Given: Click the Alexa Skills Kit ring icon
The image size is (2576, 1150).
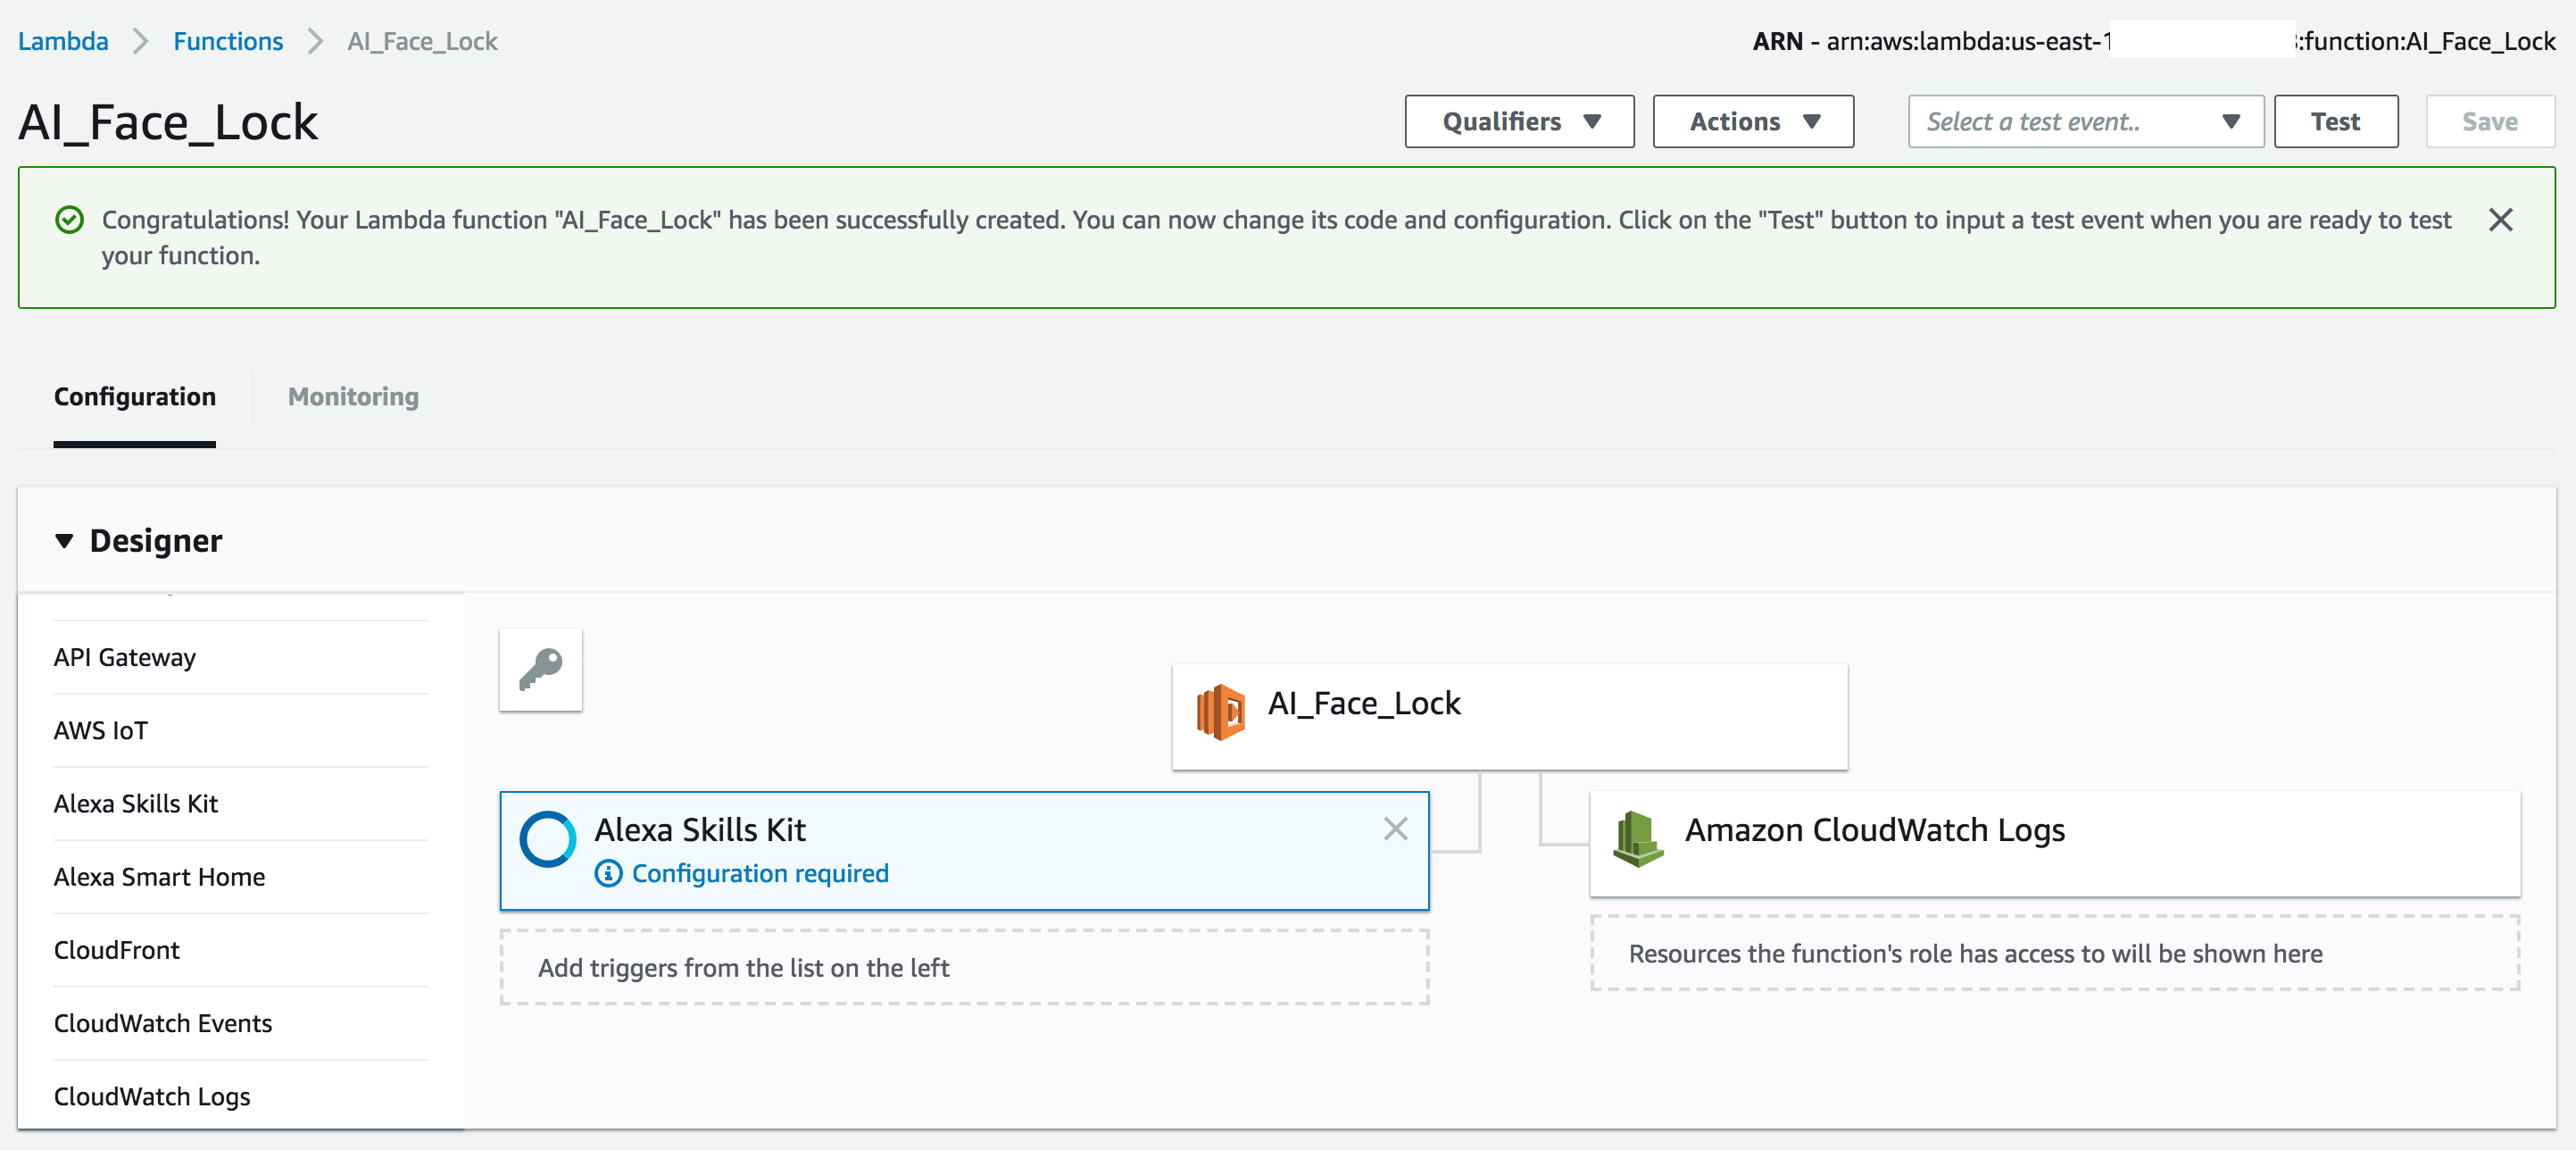Looking at the screenshot, I should pyautogui.click(x=548, y=839).
